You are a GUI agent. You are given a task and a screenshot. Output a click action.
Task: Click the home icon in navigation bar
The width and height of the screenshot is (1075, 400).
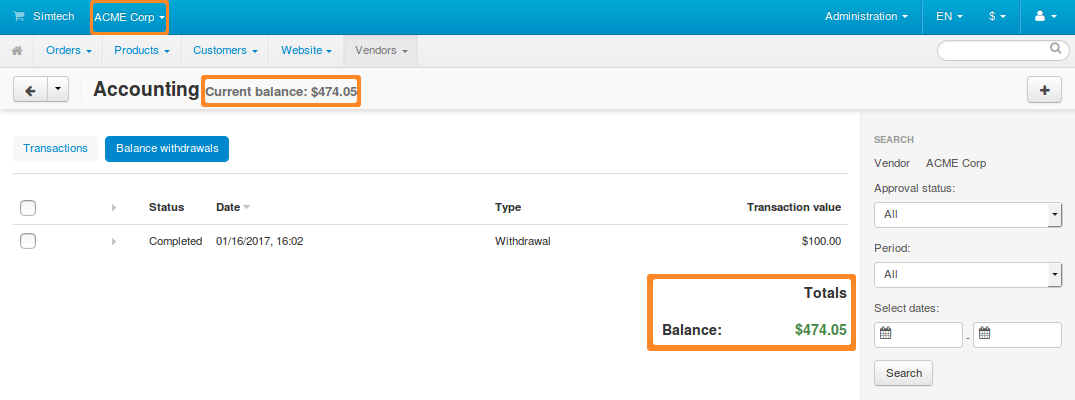17,51
